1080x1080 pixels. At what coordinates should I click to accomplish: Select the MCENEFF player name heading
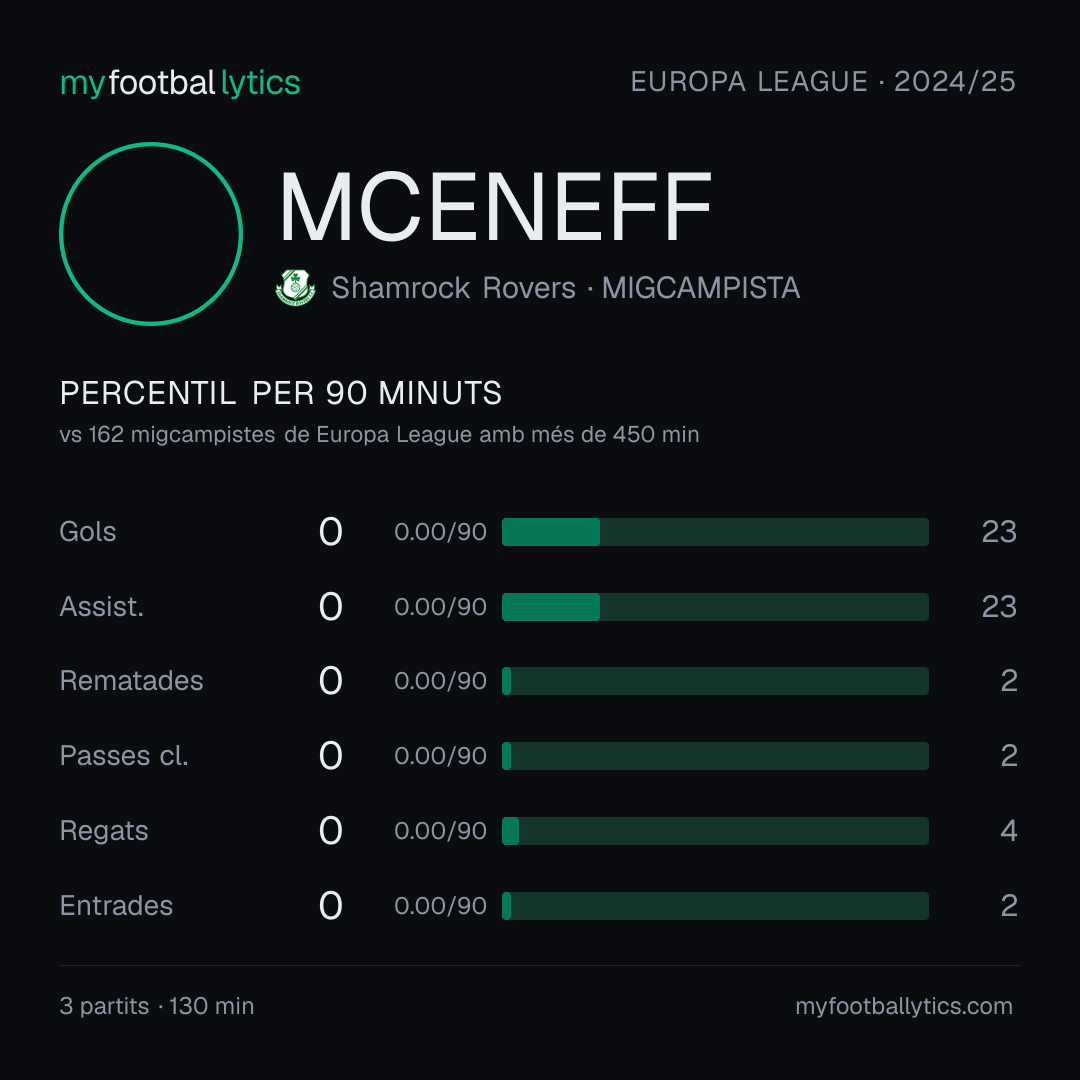(x=495, y=207)
